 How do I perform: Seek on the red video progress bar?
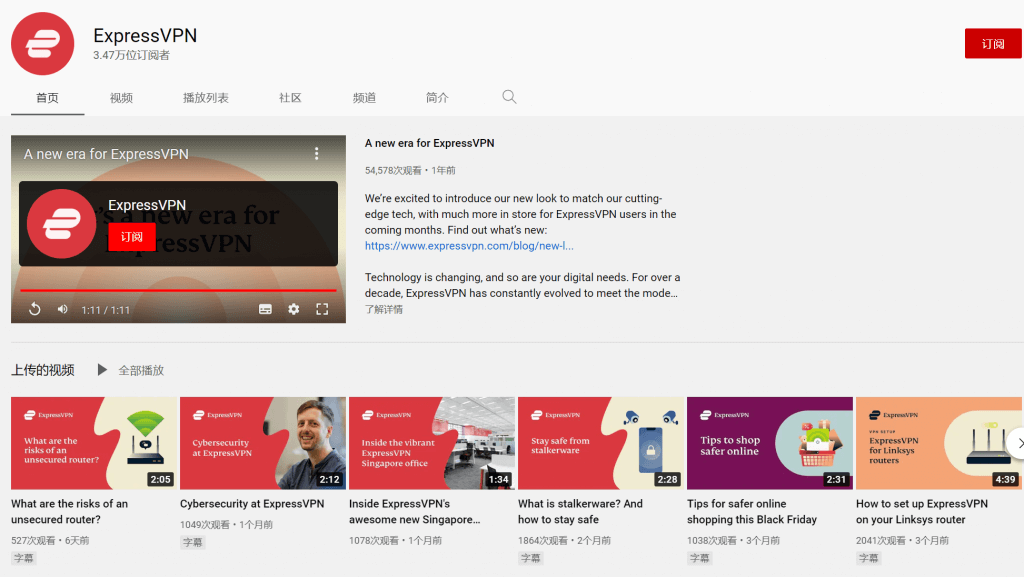click(x=178, y=290)
